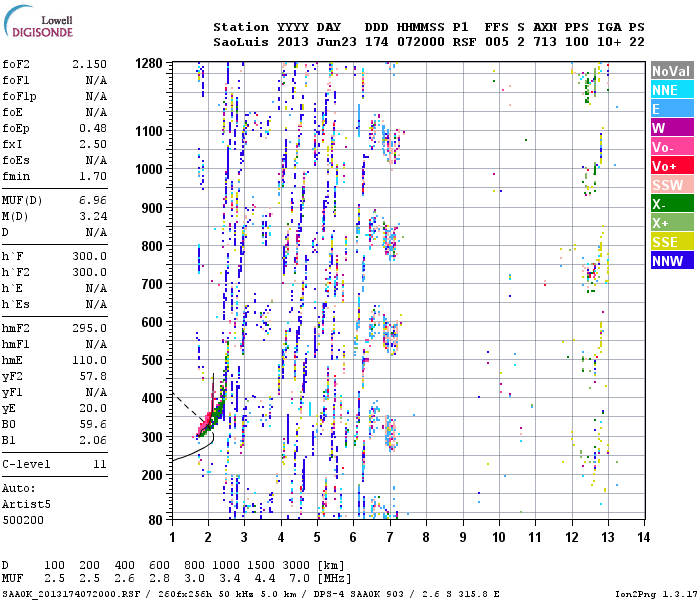Screen dimensions: 700x600
Task: Click the 500200 version number
Action: coord(23,520)
